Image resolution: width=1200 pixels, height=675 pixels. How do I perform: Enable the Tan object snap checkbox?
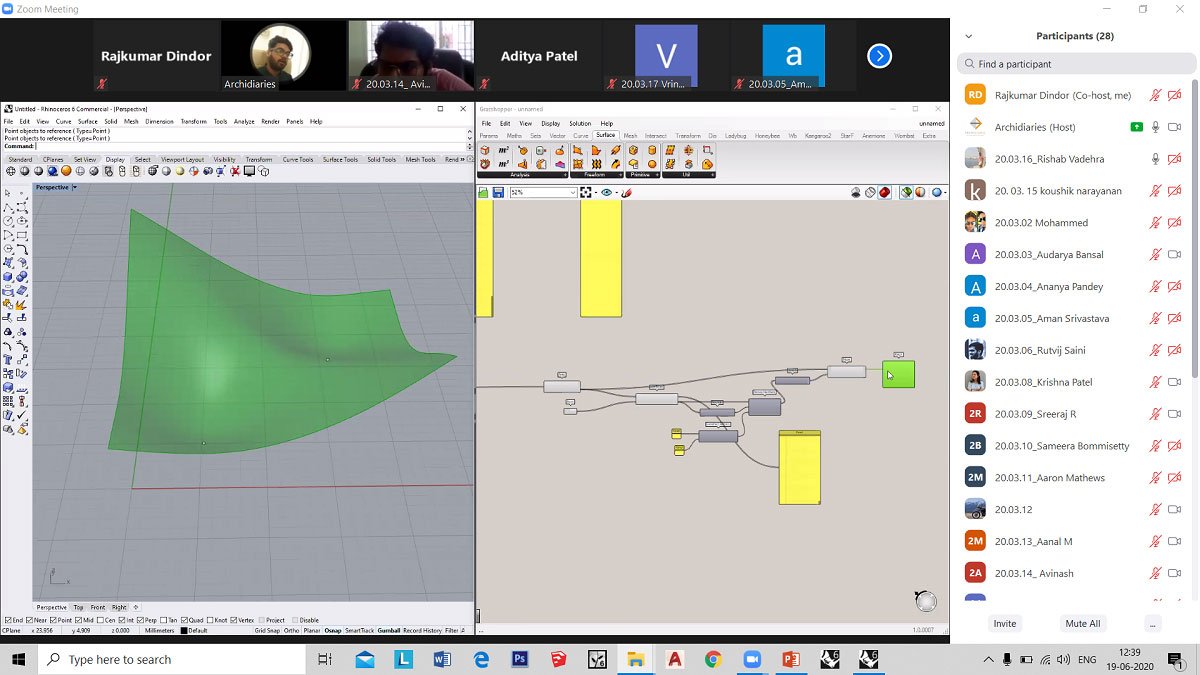(162, 619)
